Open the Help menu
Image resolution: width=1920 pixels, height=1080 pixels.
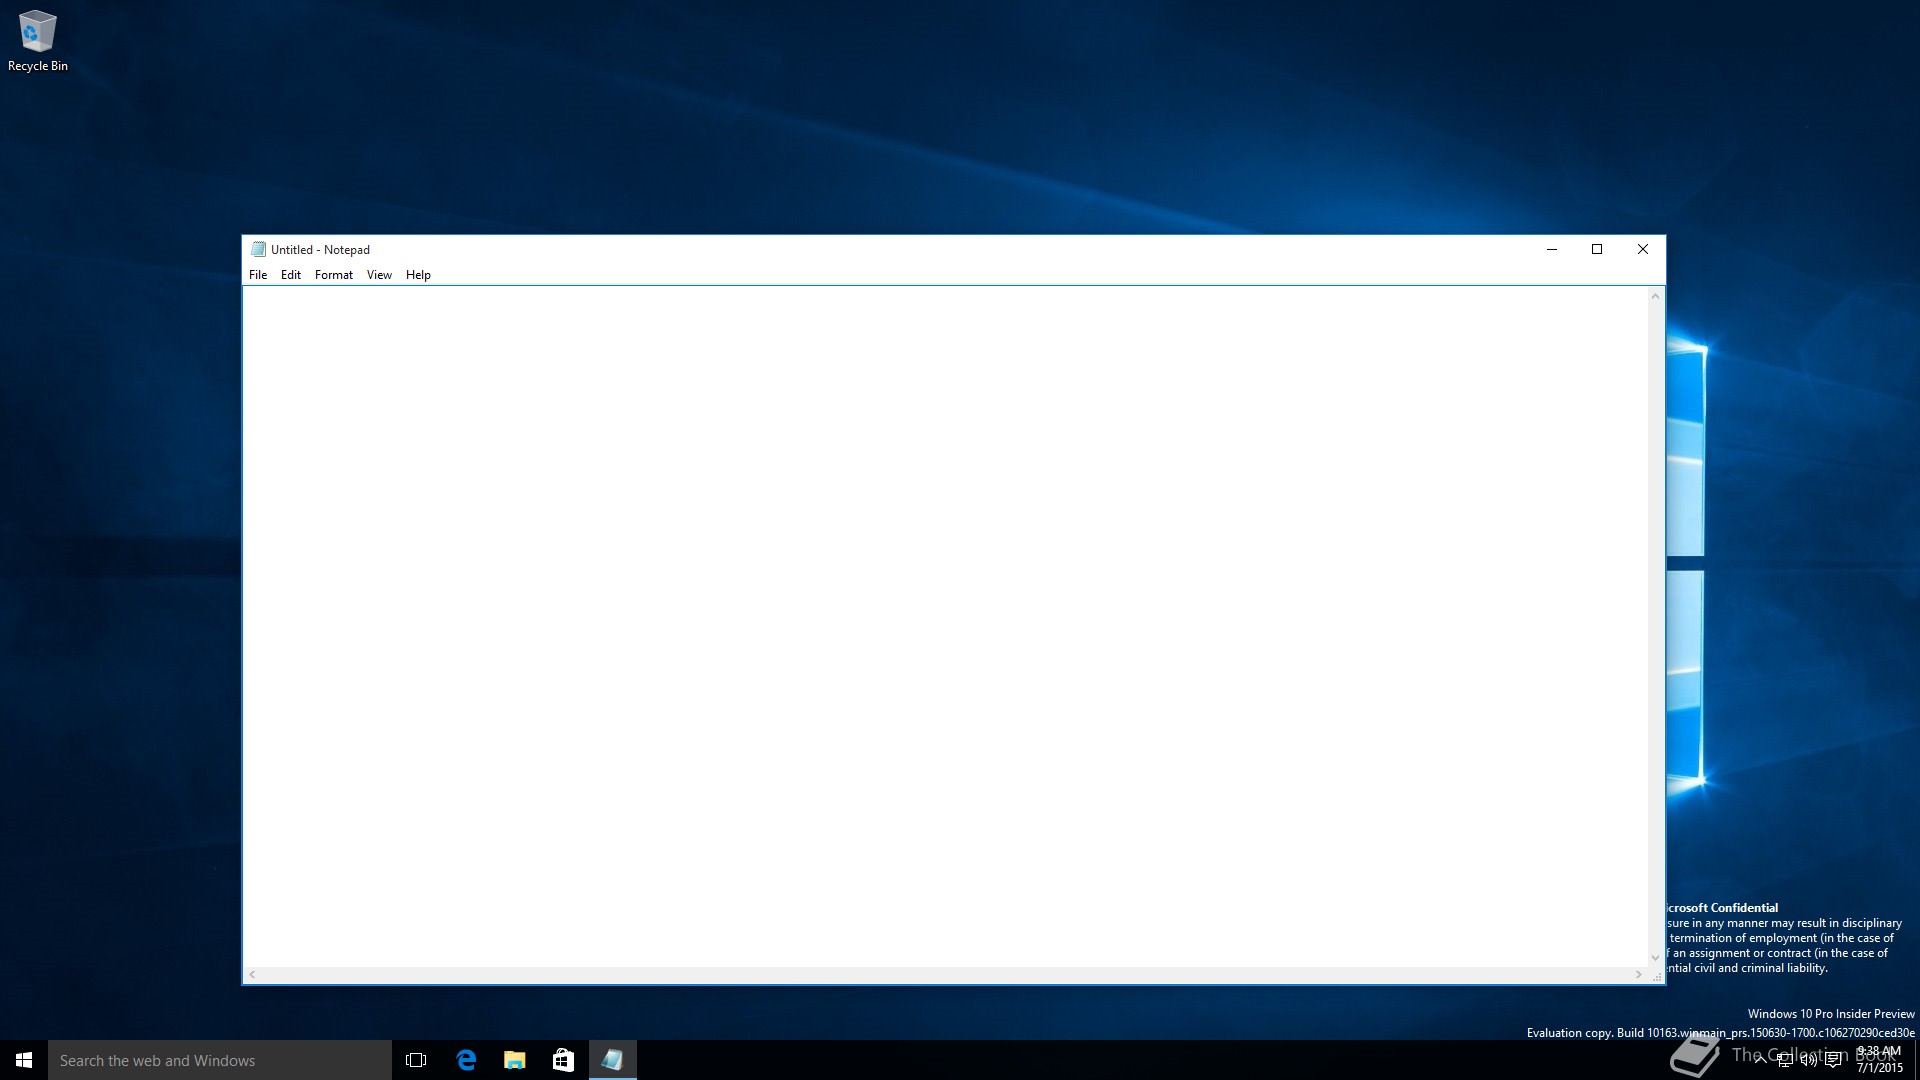418,275
